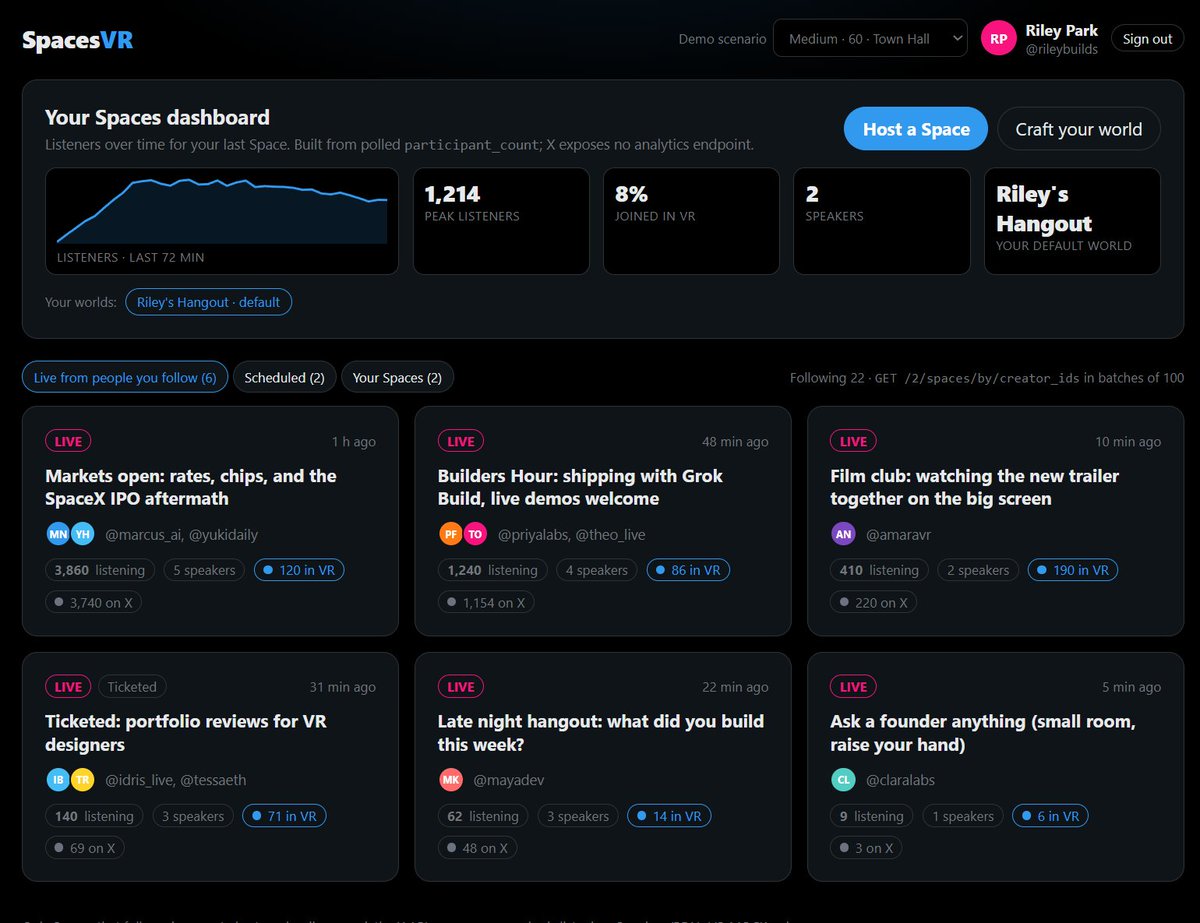This screenshot has width=1200, height=923.
Task: Click the 86 in VR badge
Action: click(x=688, y=570)
